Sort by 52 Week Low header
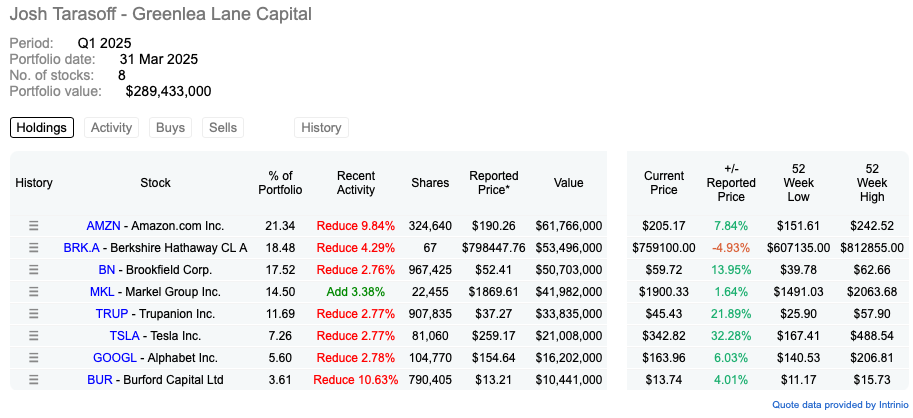Image resolution: width=913 pixels, height=418 pixels. point(798,183)
